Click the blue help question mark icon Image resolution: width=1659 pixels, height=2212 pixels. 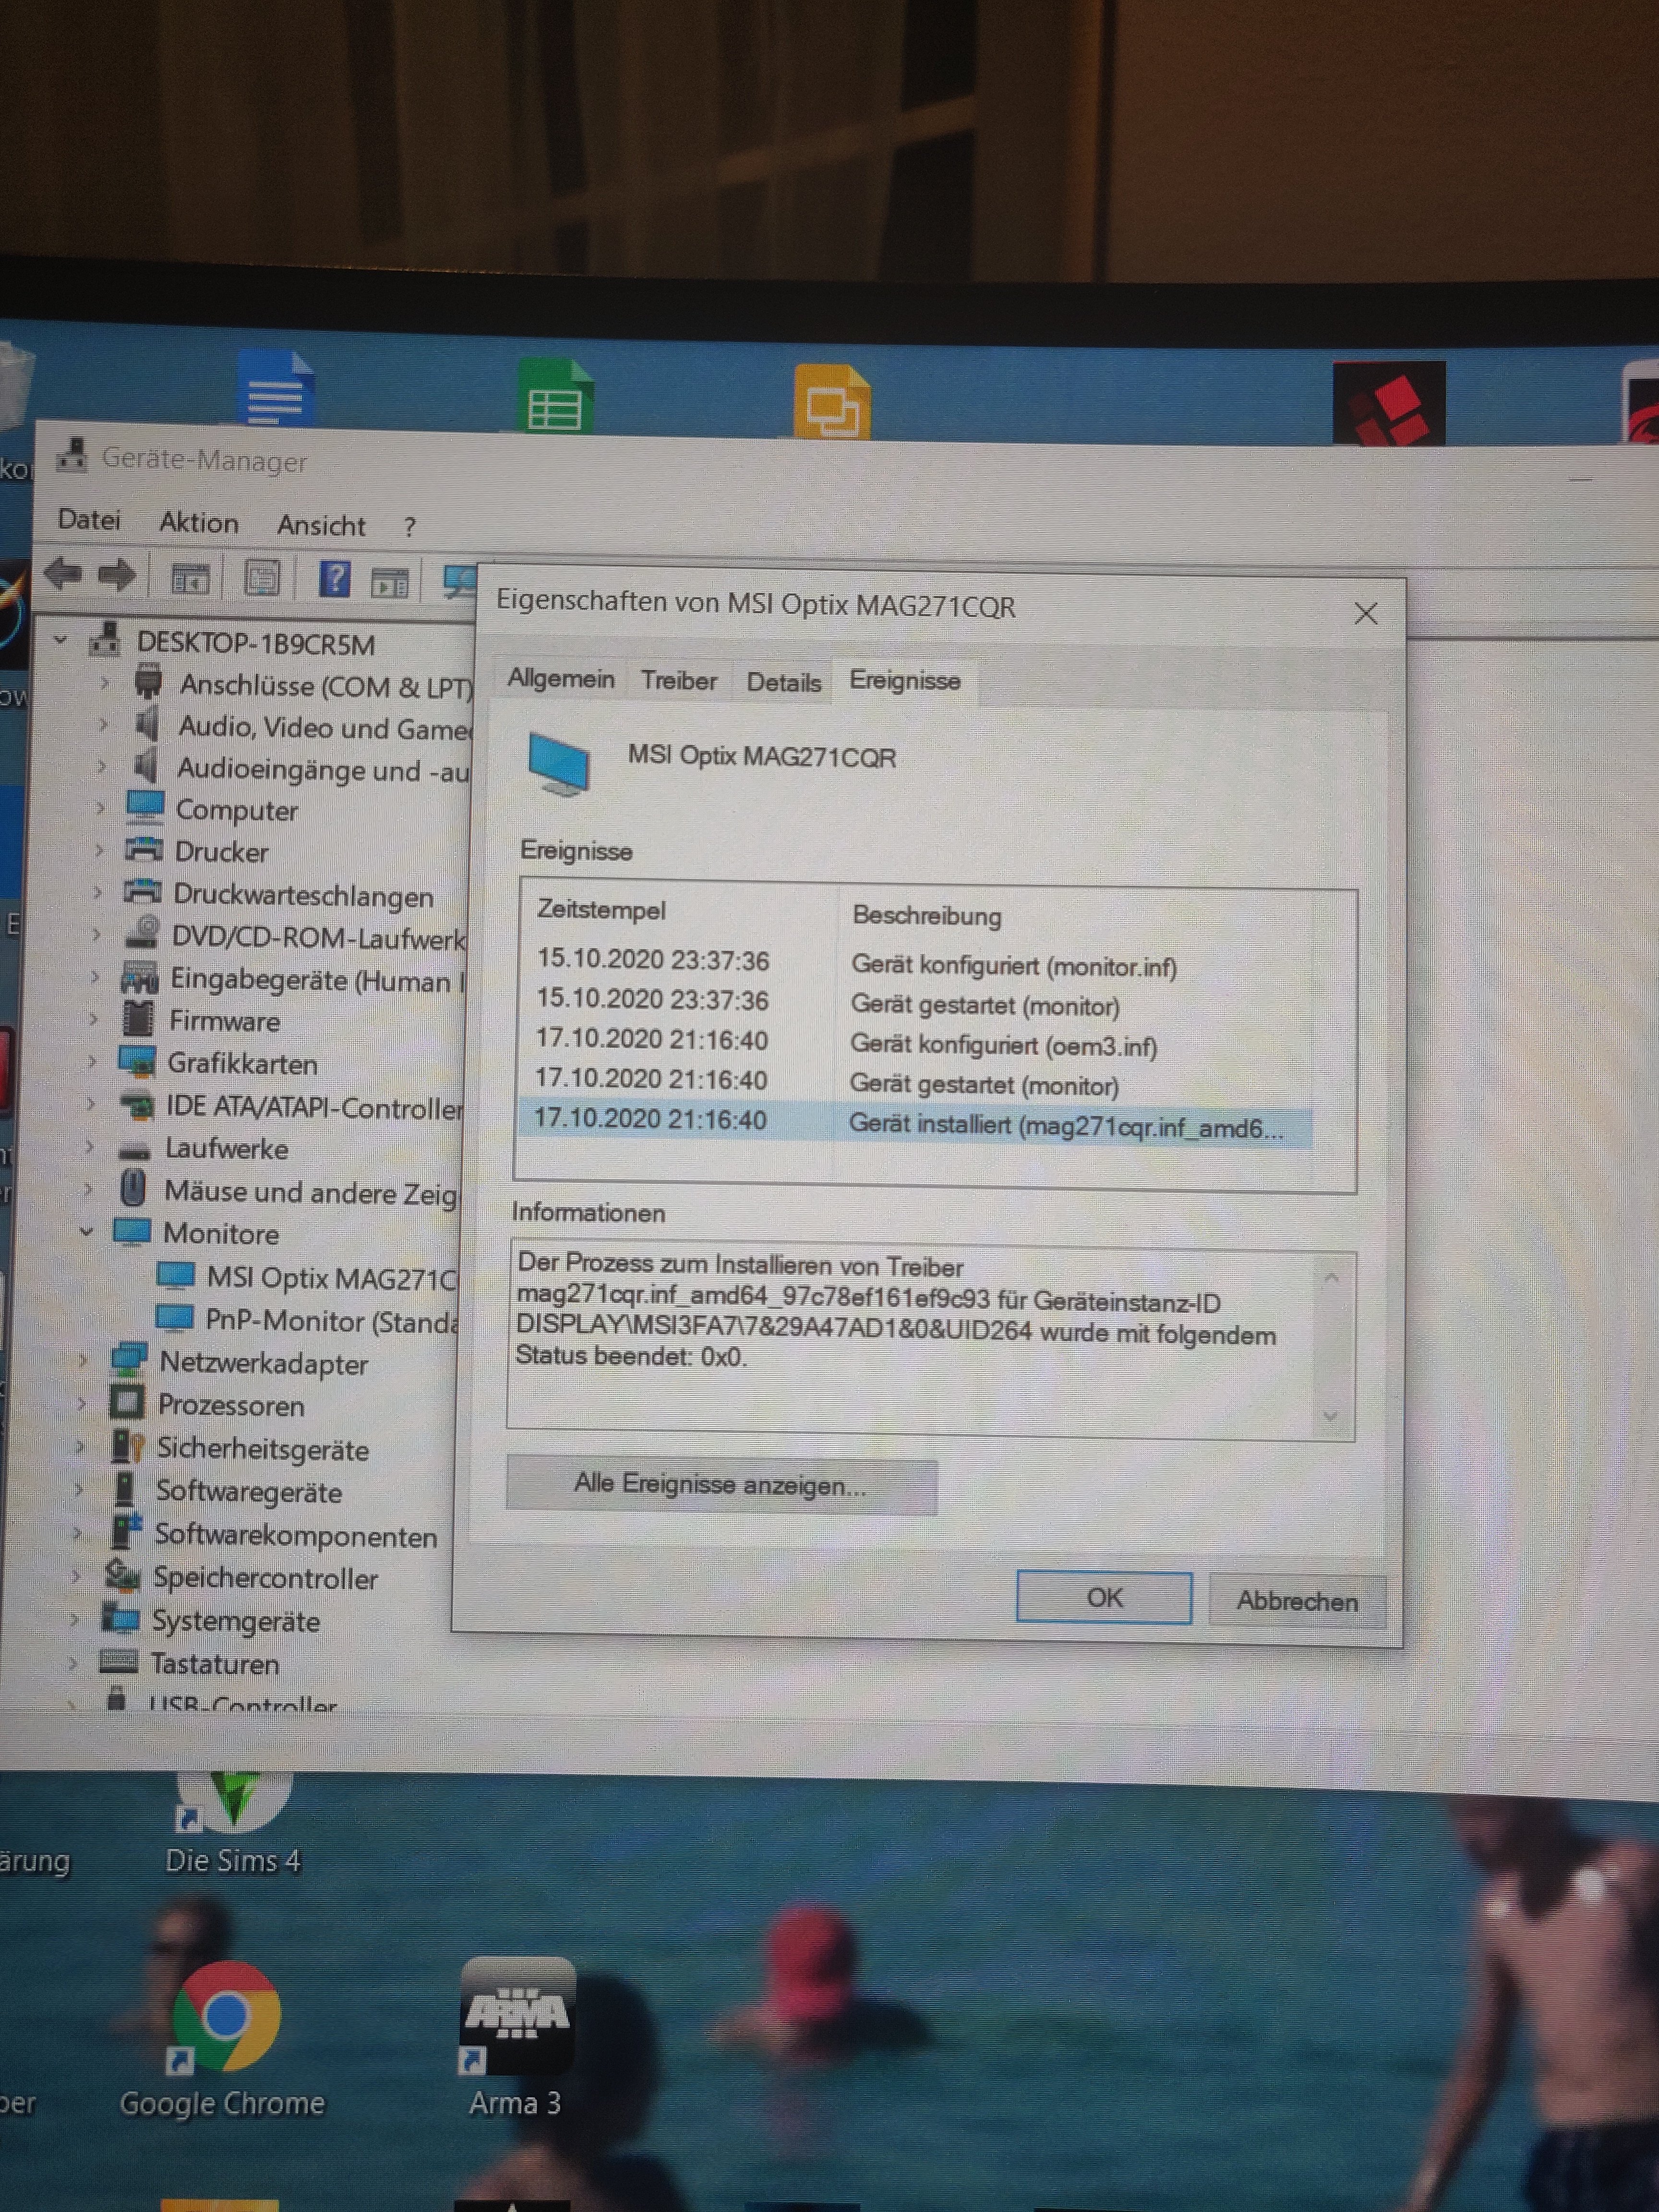click(334, 578)
